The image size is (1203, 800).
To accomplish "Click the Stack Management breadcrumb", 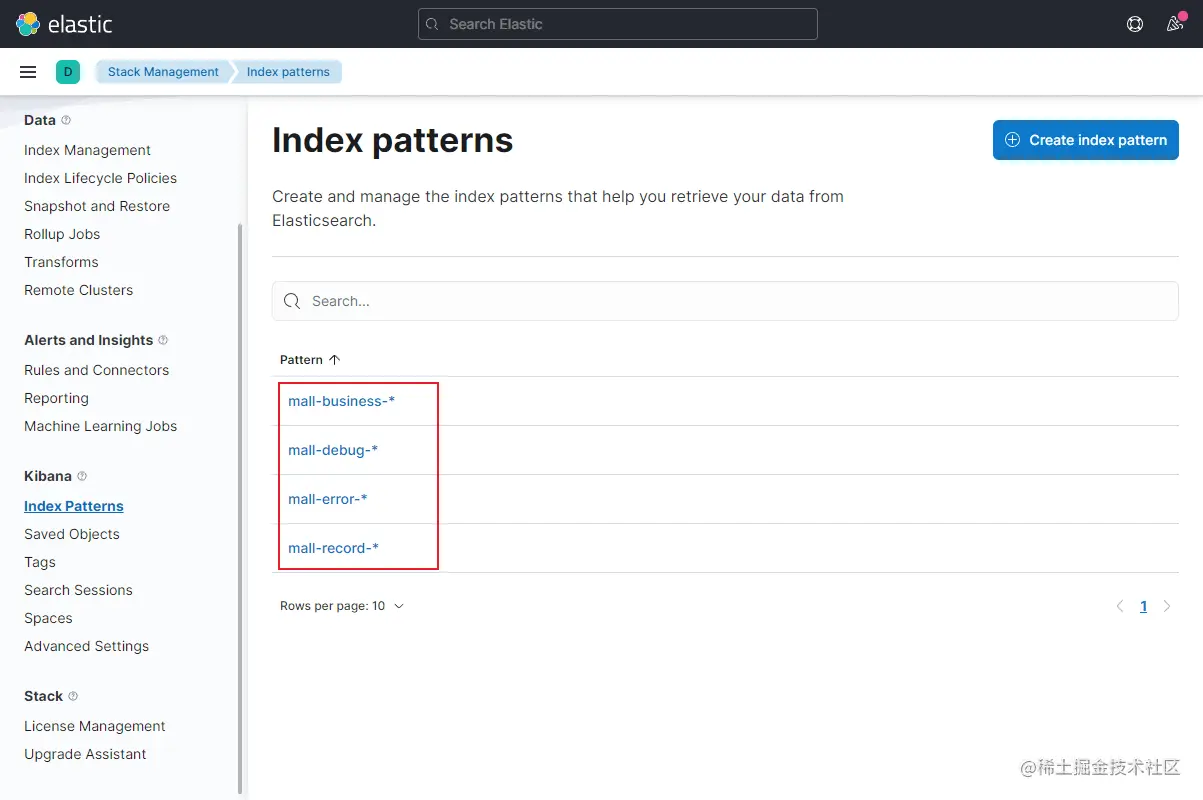I will tap(163, 72).
